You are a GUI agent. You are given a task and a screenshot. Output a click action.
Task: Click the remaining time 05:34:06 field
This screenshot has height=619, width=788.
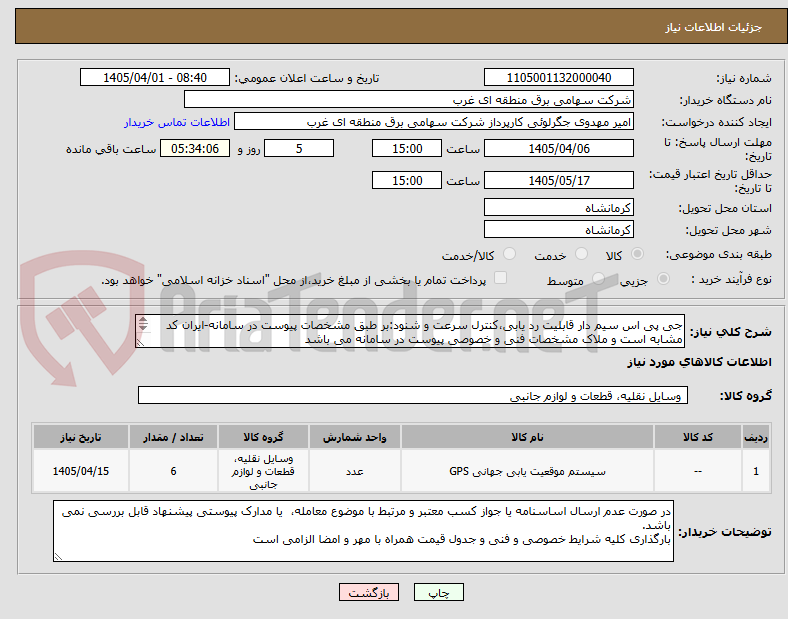(x=195, y=148)
